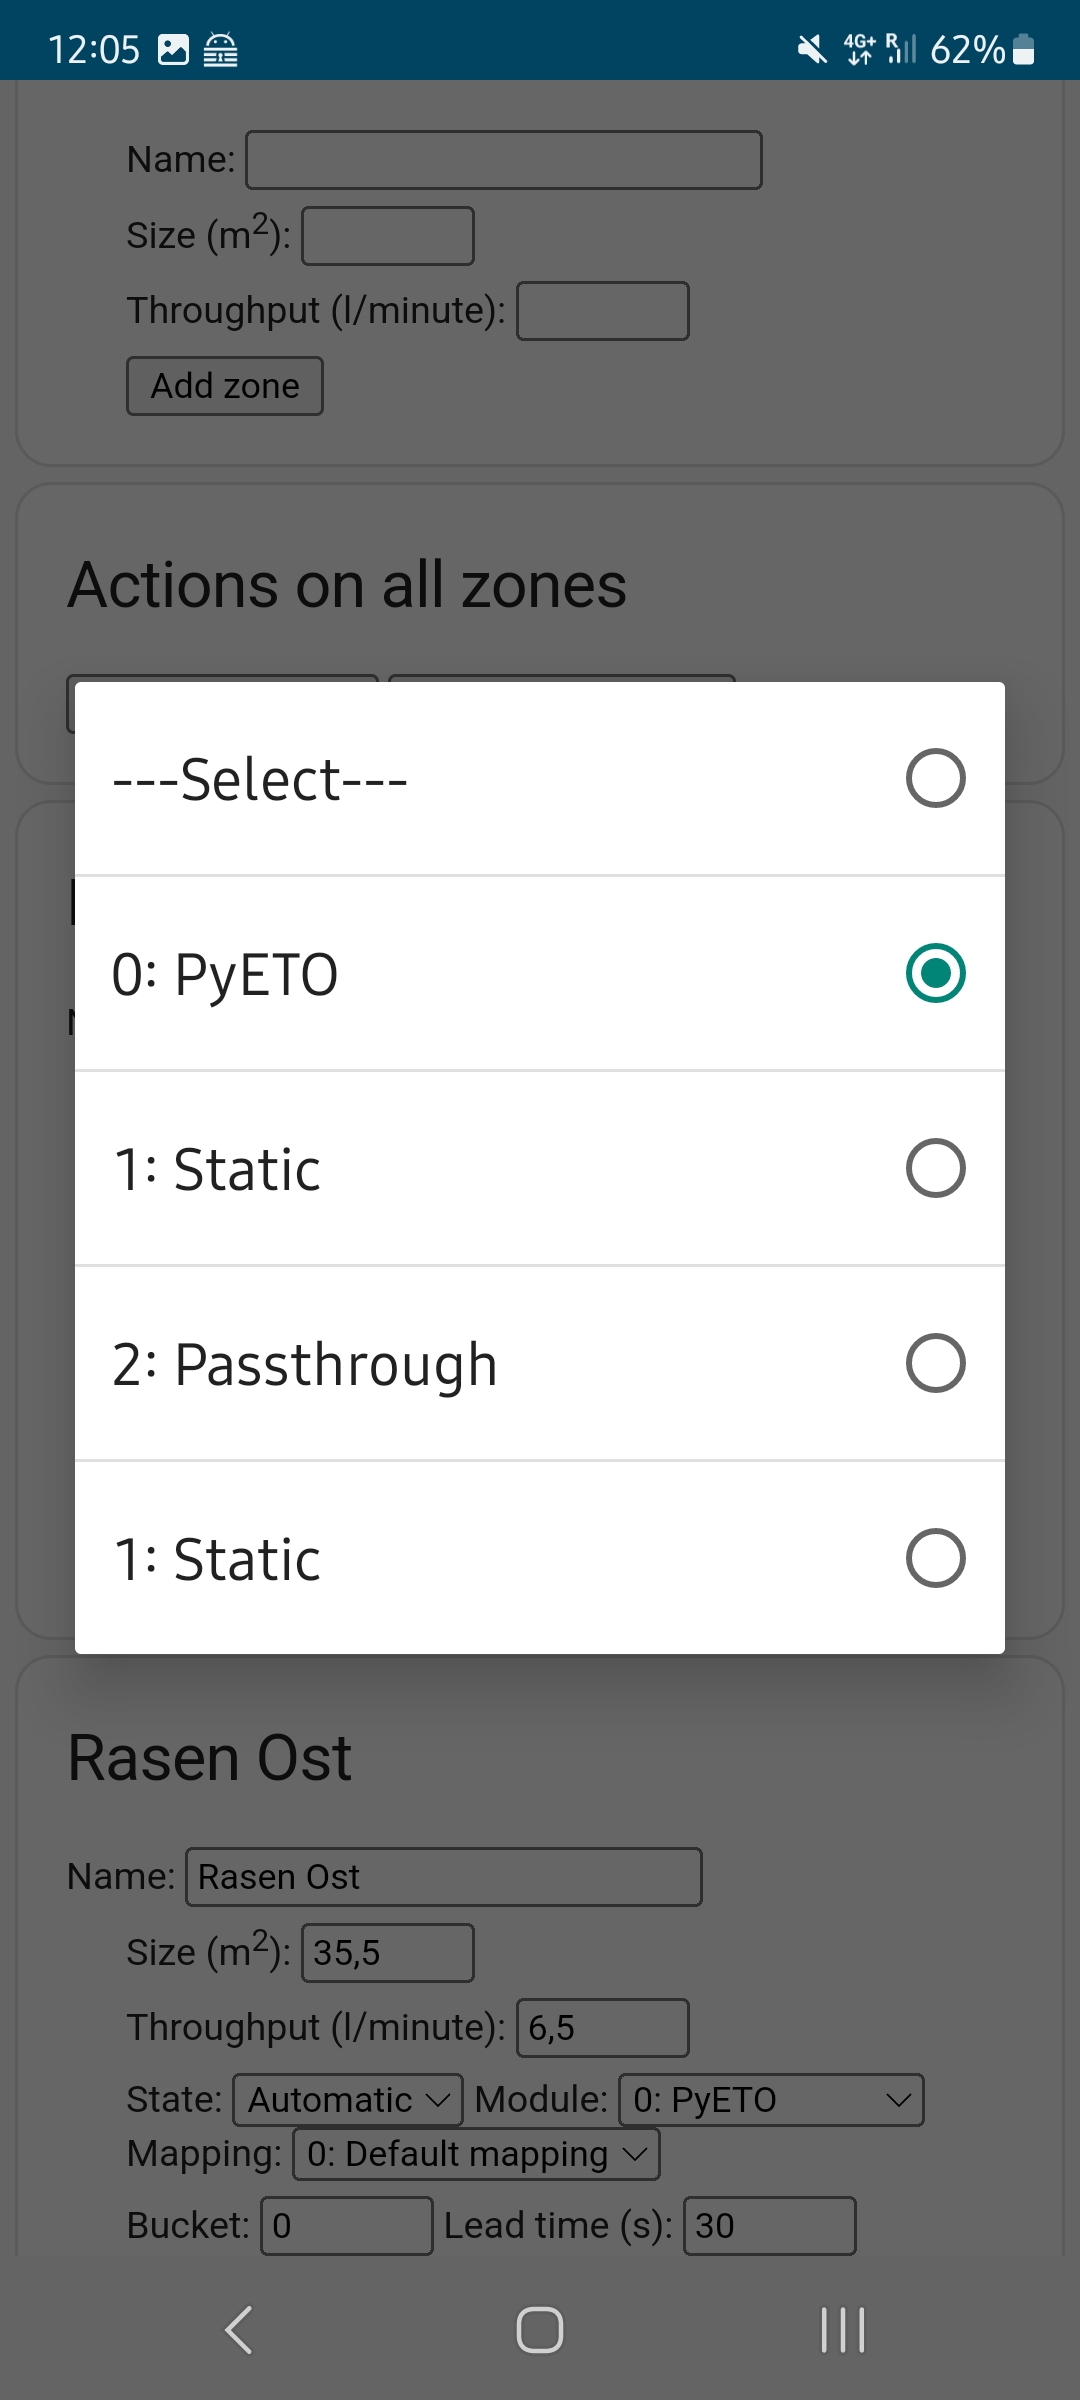Tap the home navigation button
1080x2400 pixels.
tap(539, 2331)
